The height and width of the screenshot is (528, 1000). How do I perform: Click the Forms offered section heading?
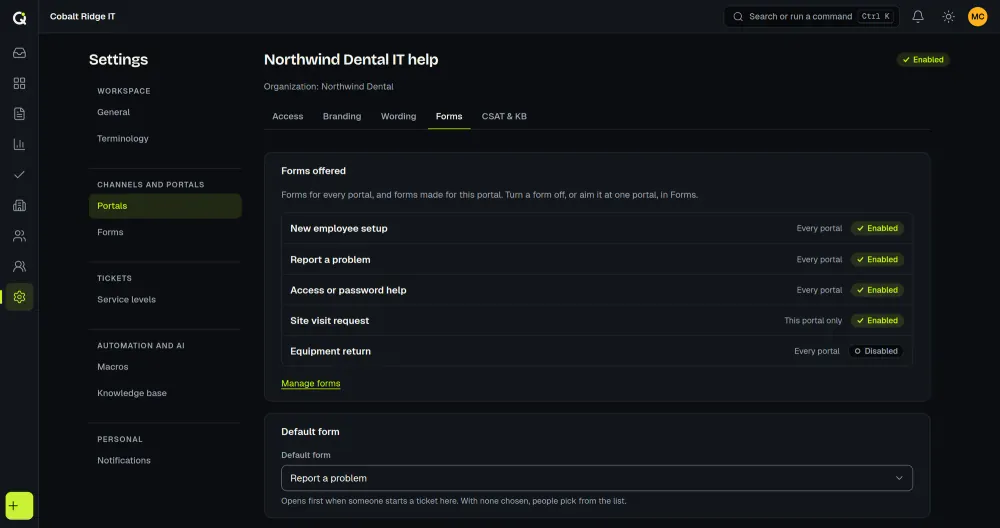(x=313, y=171)
